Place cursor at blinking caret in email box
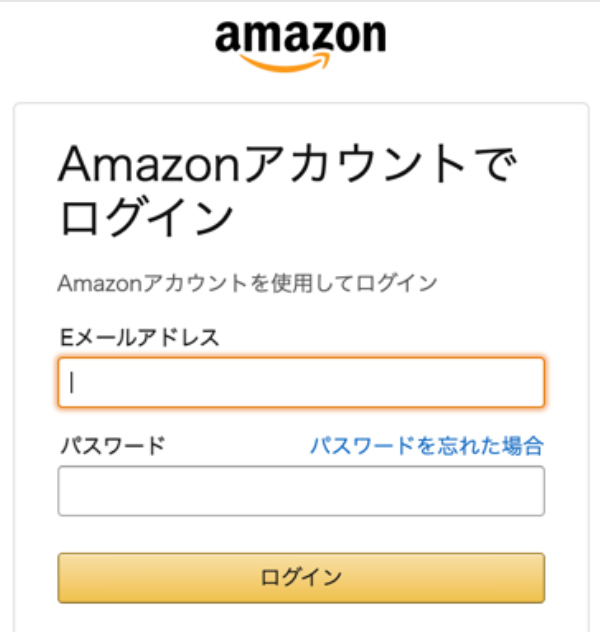This screenshot has height=632, width=600. (x=72, y=382)
